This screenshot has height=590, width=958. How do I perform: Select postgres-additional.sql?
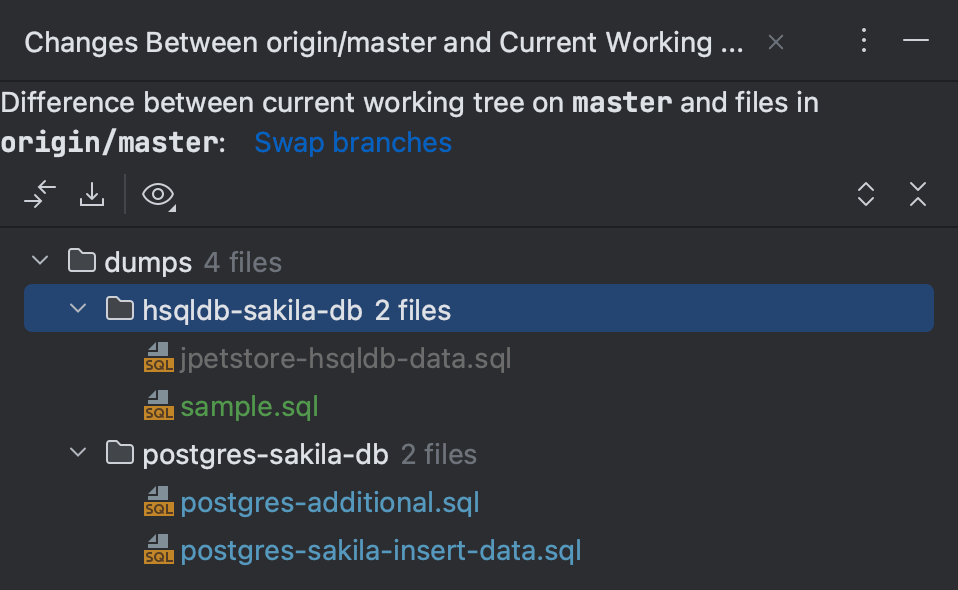pos(329,502)
